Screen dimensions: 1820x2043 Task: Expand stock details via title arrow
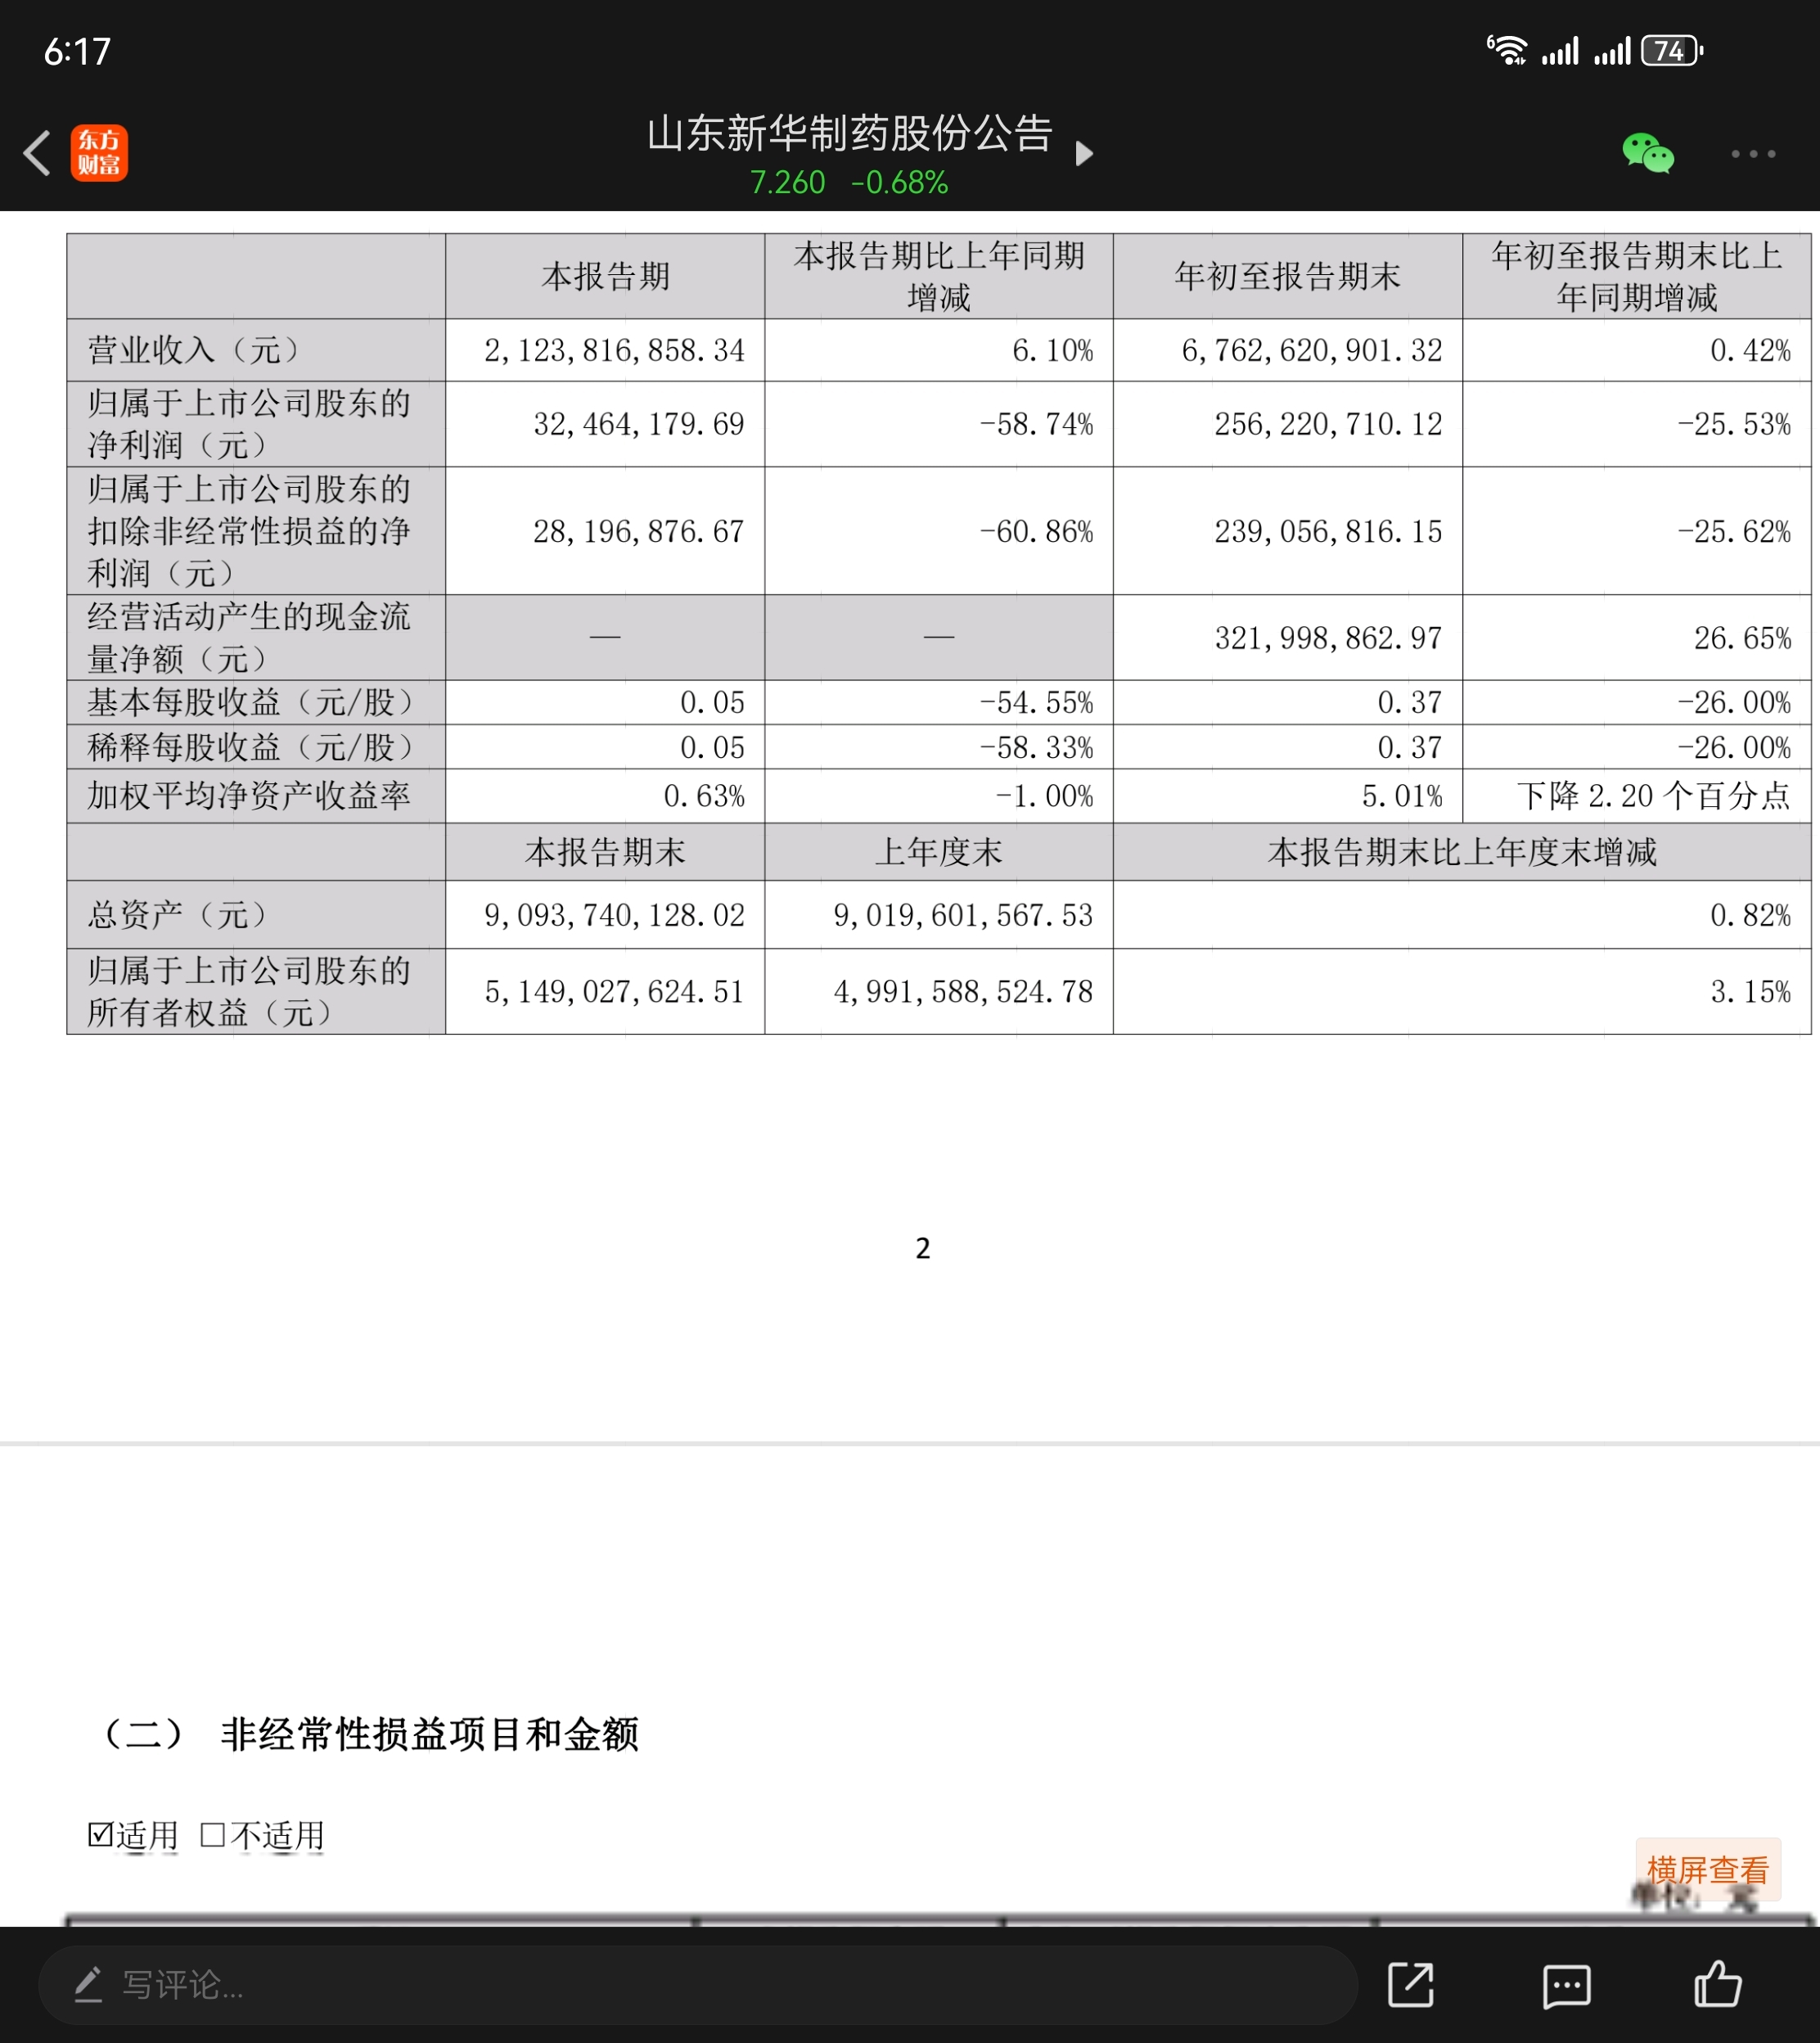[1084, 153]
